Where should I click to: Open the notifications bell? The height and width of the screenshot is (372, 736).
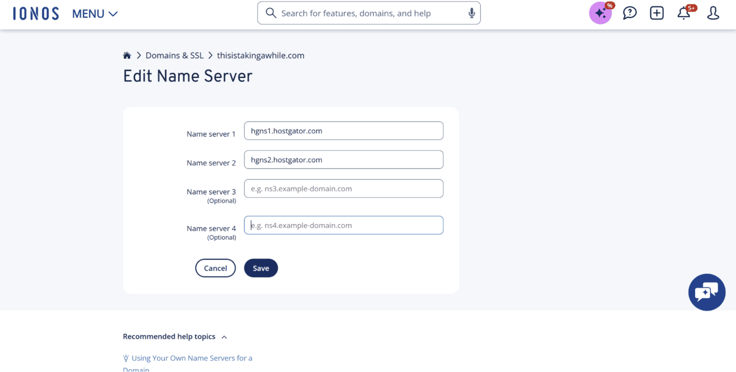(x=684, y=13)
